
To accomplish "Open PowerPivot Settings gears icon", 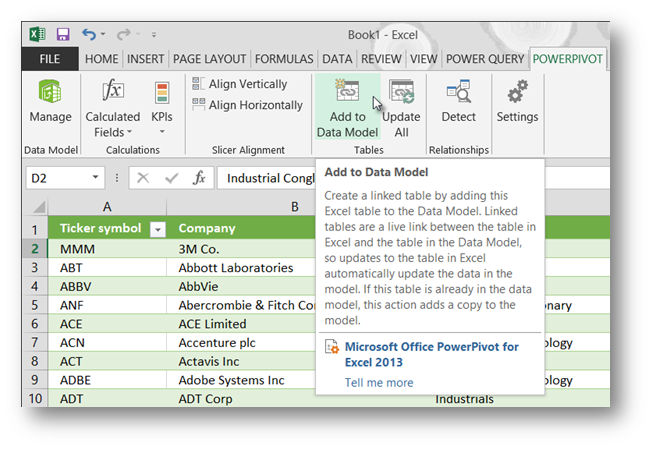I will (517, 102).
